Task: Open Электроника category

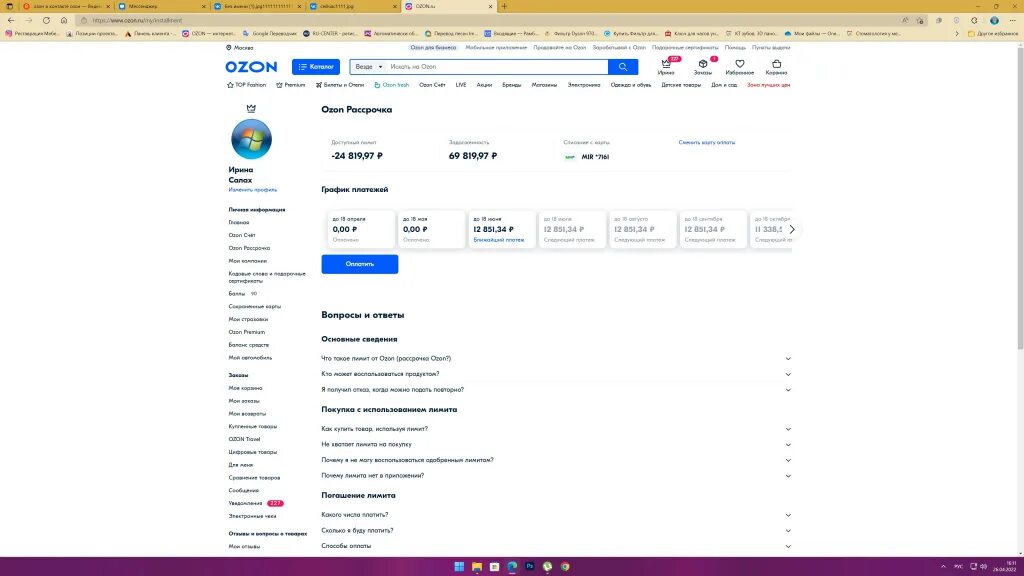Action: (583, 85)
